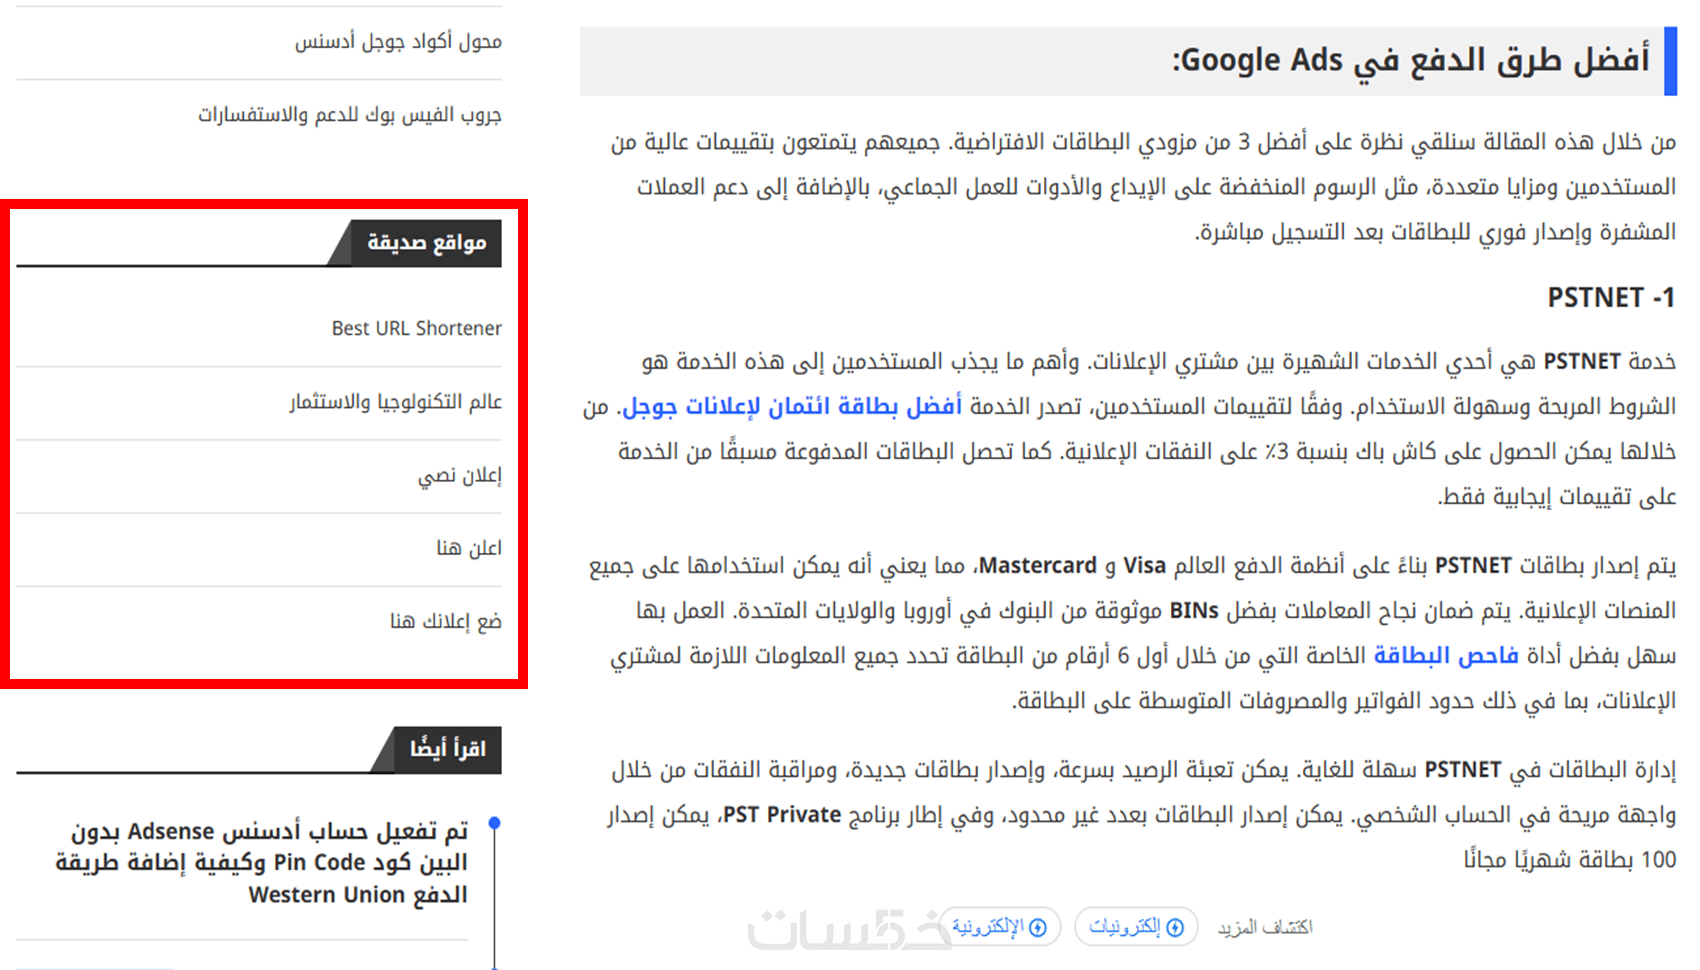Screen dimensions: 1700x970
Task: Open the Adsense Pin Code related article
Action: click(262, 863)
